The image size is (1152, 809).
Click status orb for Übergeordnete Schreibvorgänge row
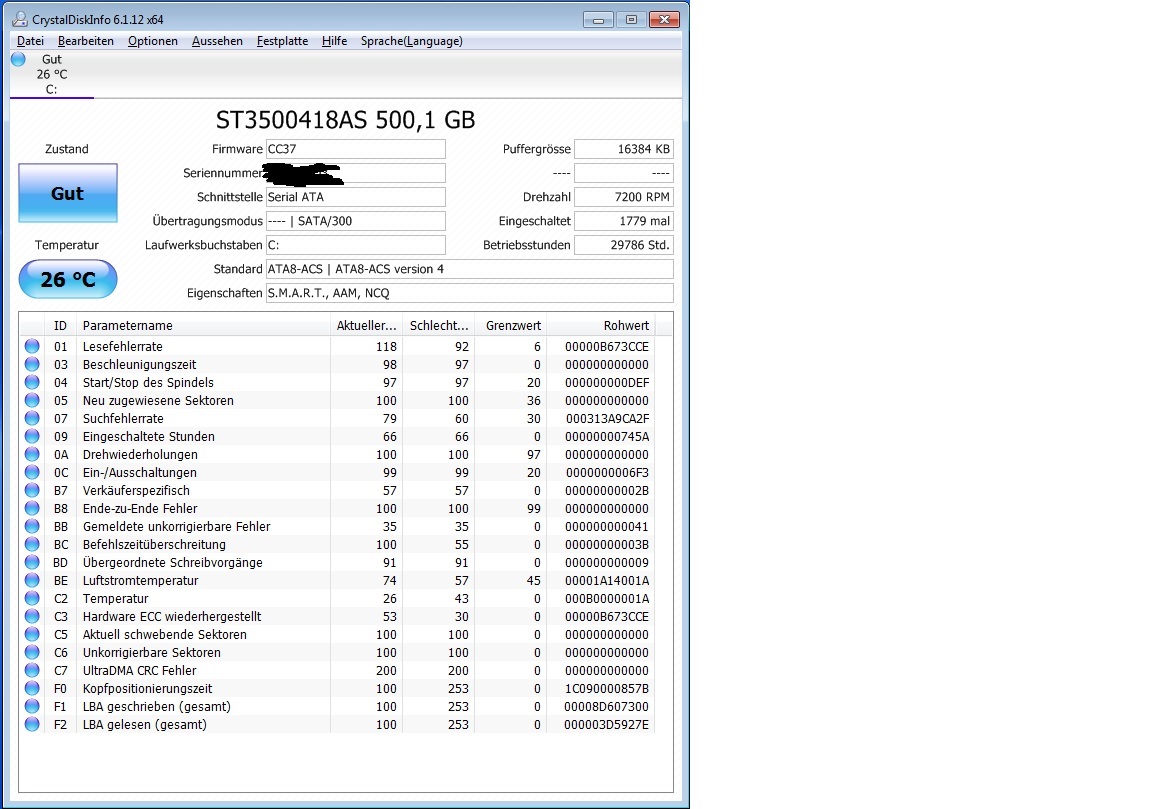pos(32,562)
